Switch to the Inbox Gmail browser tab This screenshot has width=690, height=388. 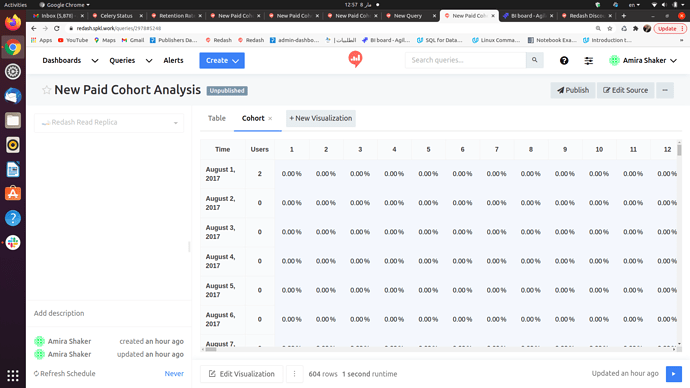(x=58, y=15)
